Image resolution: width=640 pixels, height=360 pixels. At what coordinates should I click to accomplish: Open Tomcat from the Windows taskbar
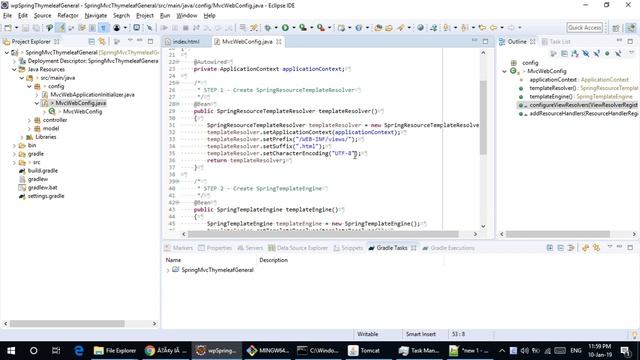[x=364, y=351]
